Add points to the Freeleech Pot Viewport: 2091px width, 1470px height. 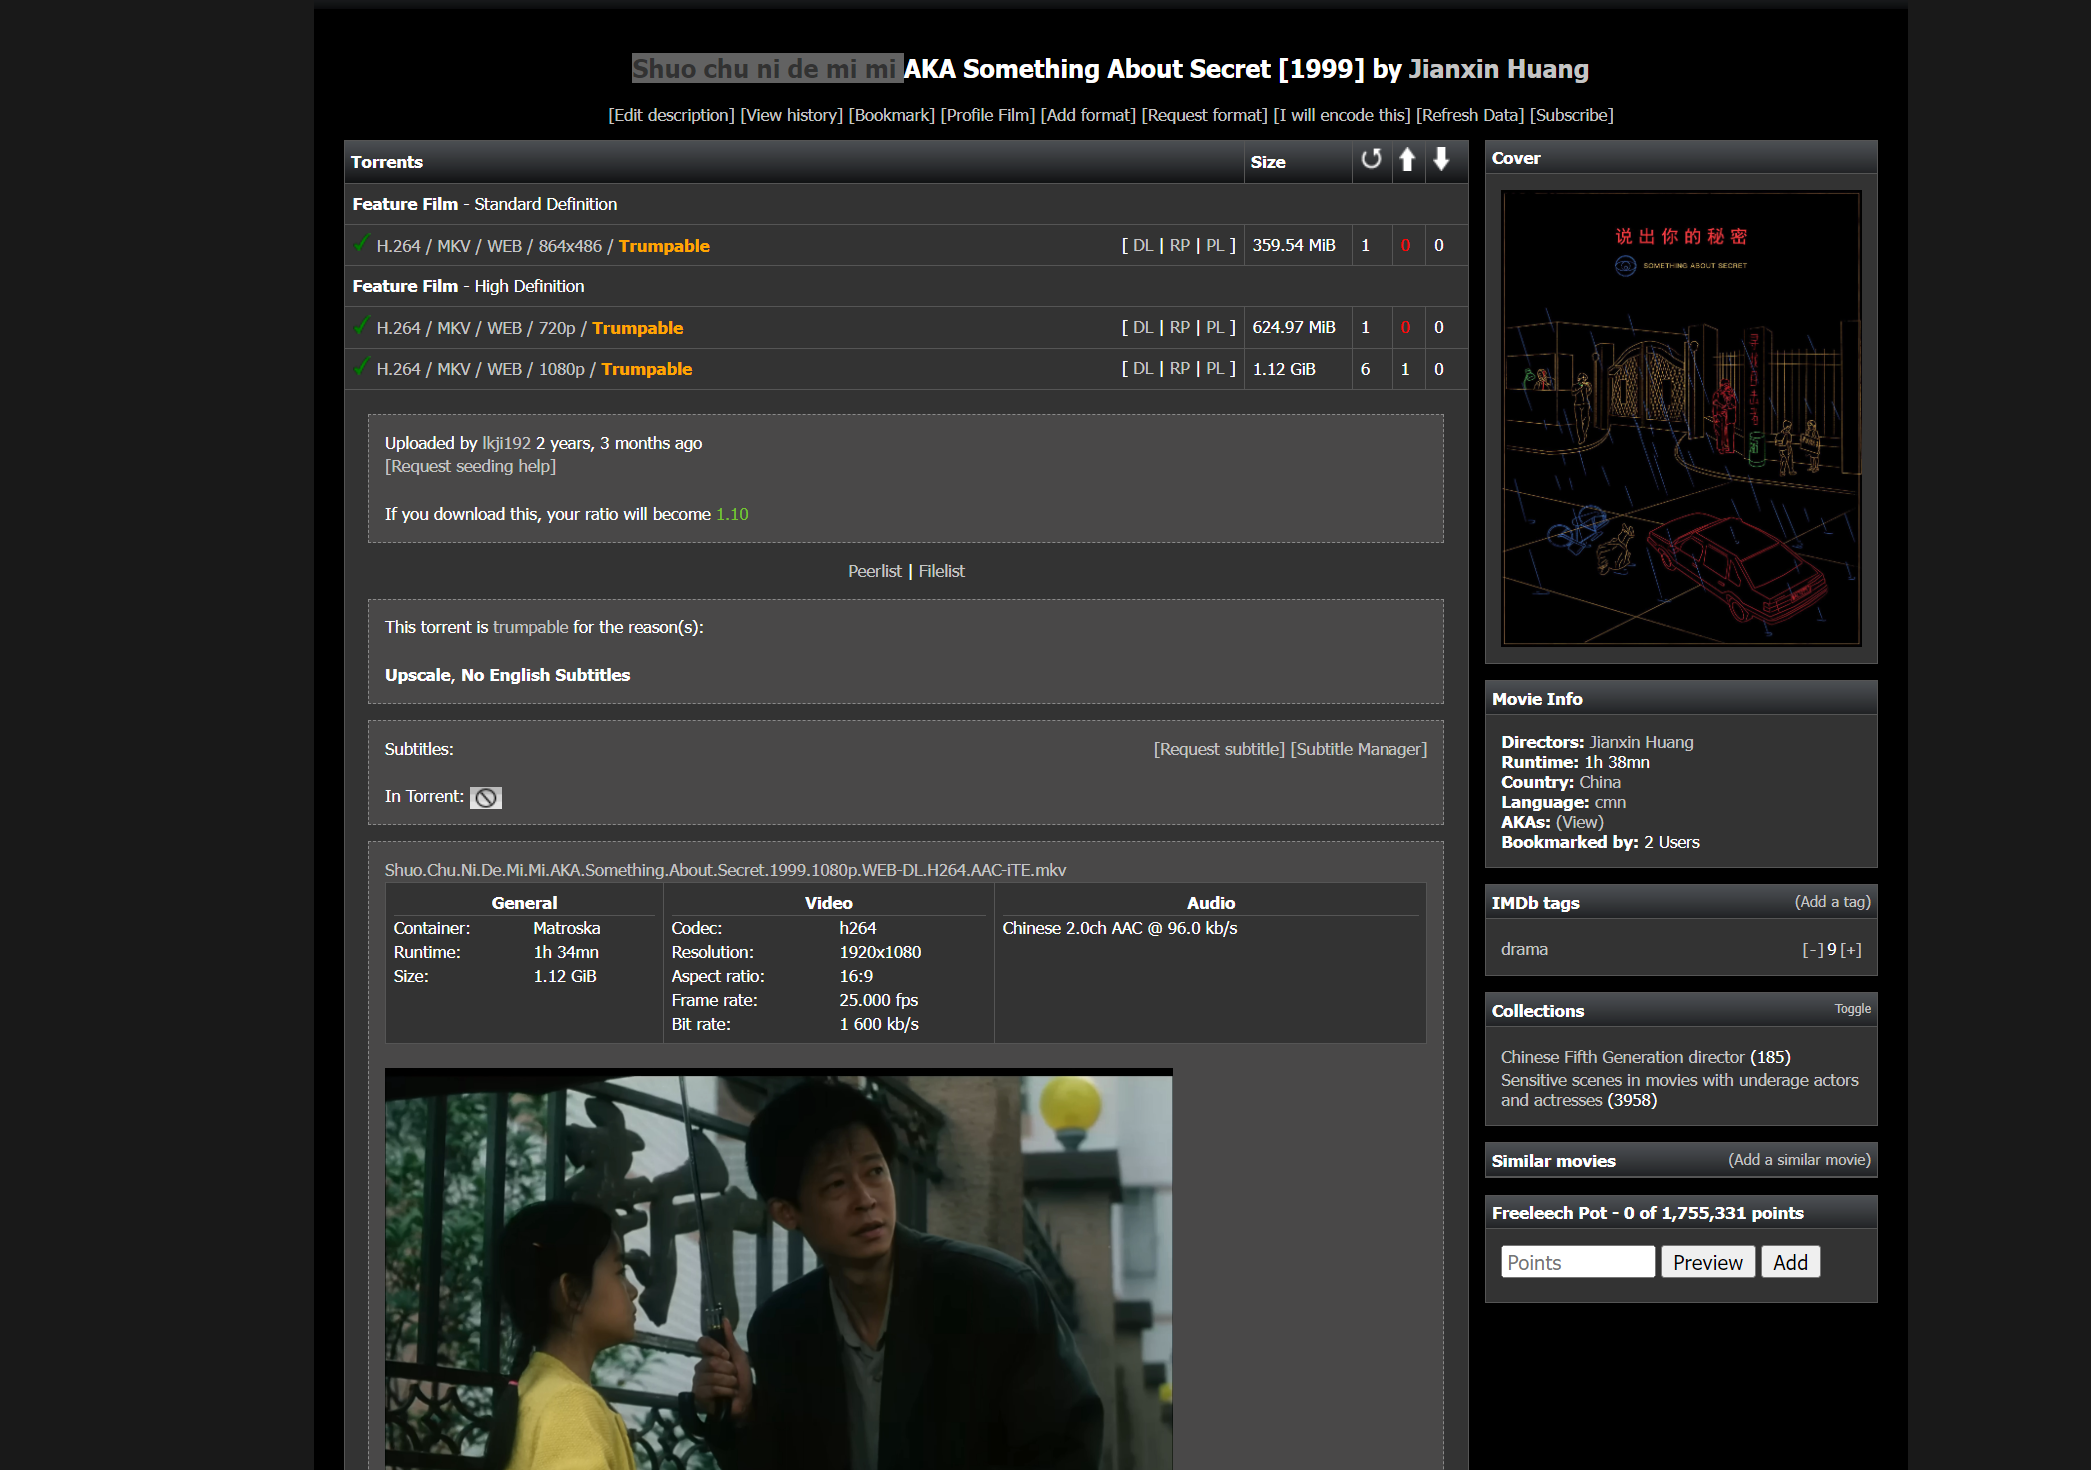tap(1790, 1261)
